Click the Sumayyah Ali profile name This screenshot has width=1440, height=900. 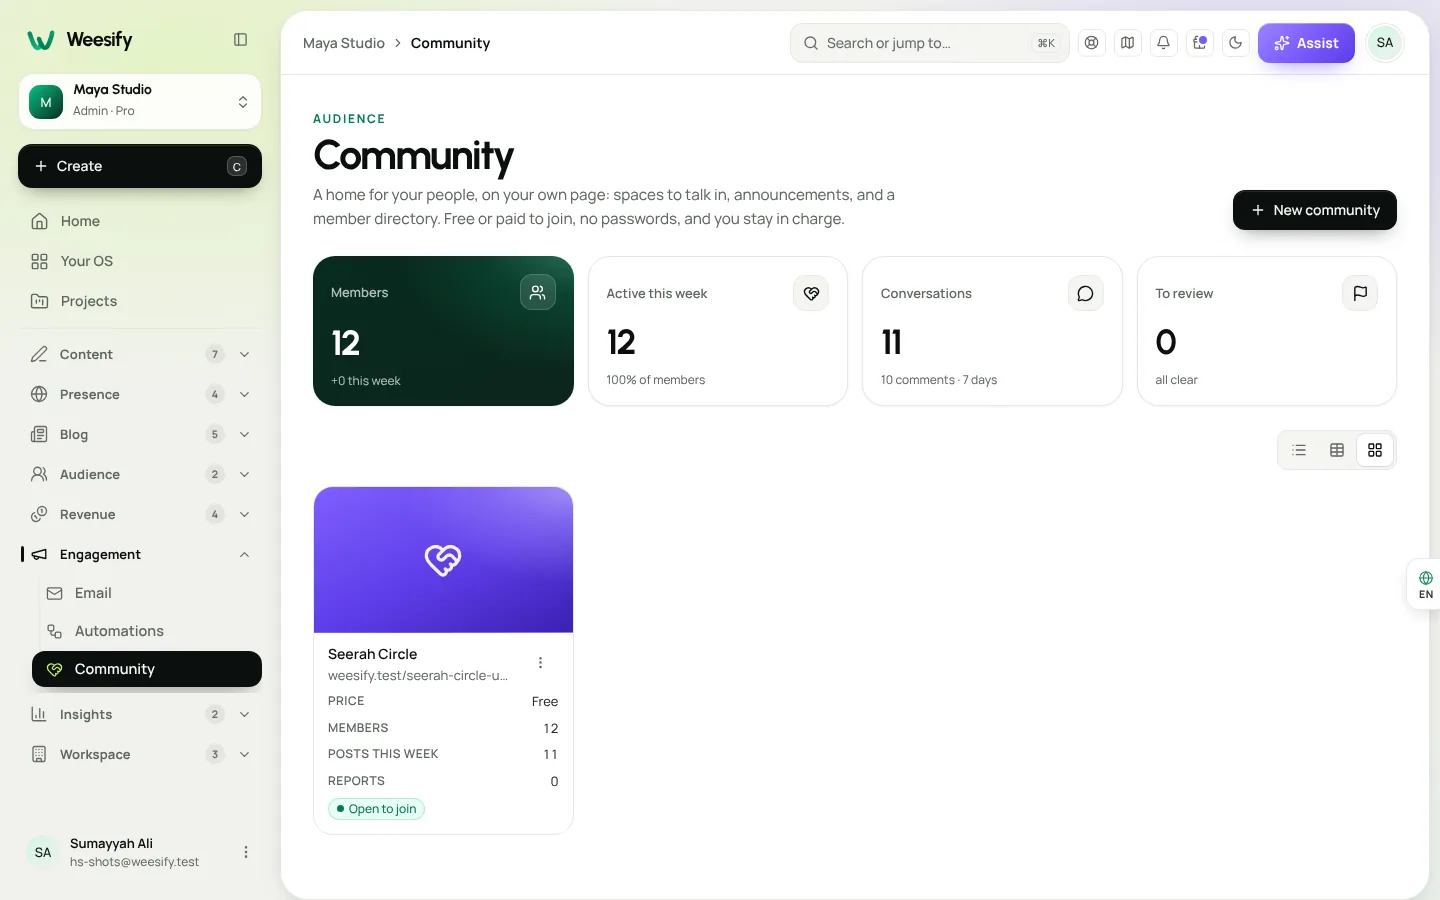pyautogui.click(x=111, y=844)
